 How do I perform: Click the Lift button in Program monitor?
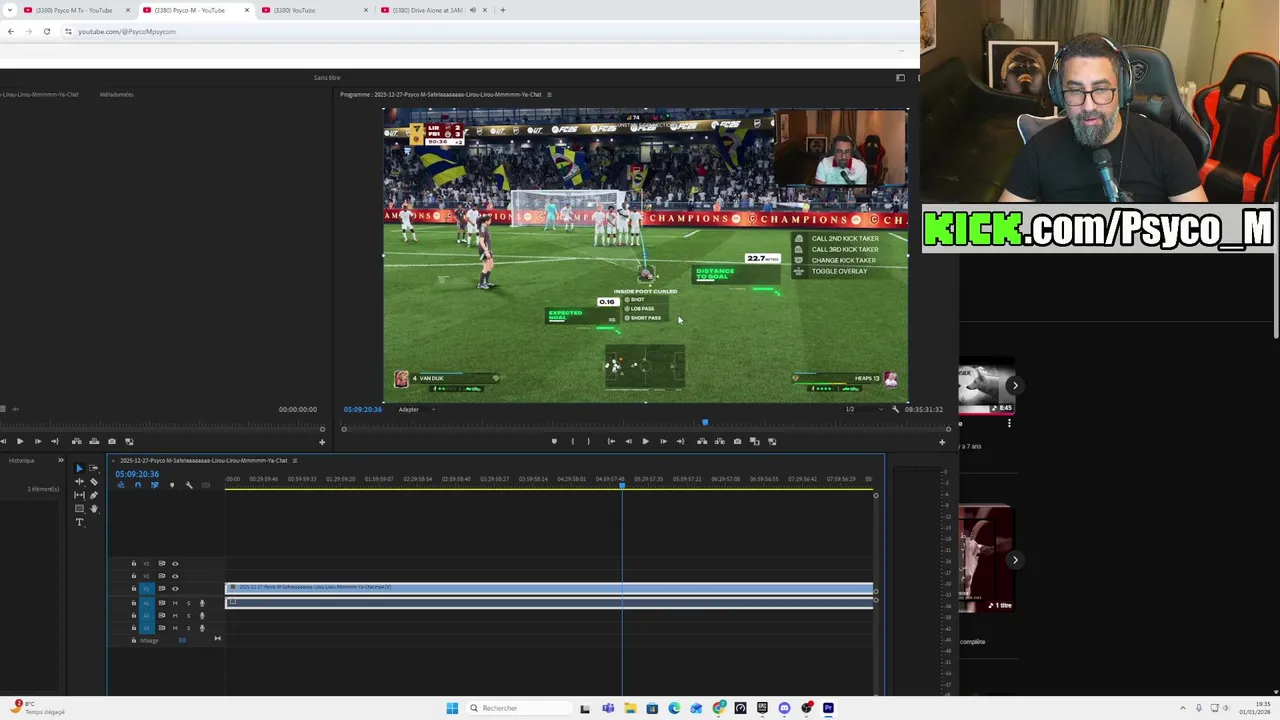click(702, 441)
